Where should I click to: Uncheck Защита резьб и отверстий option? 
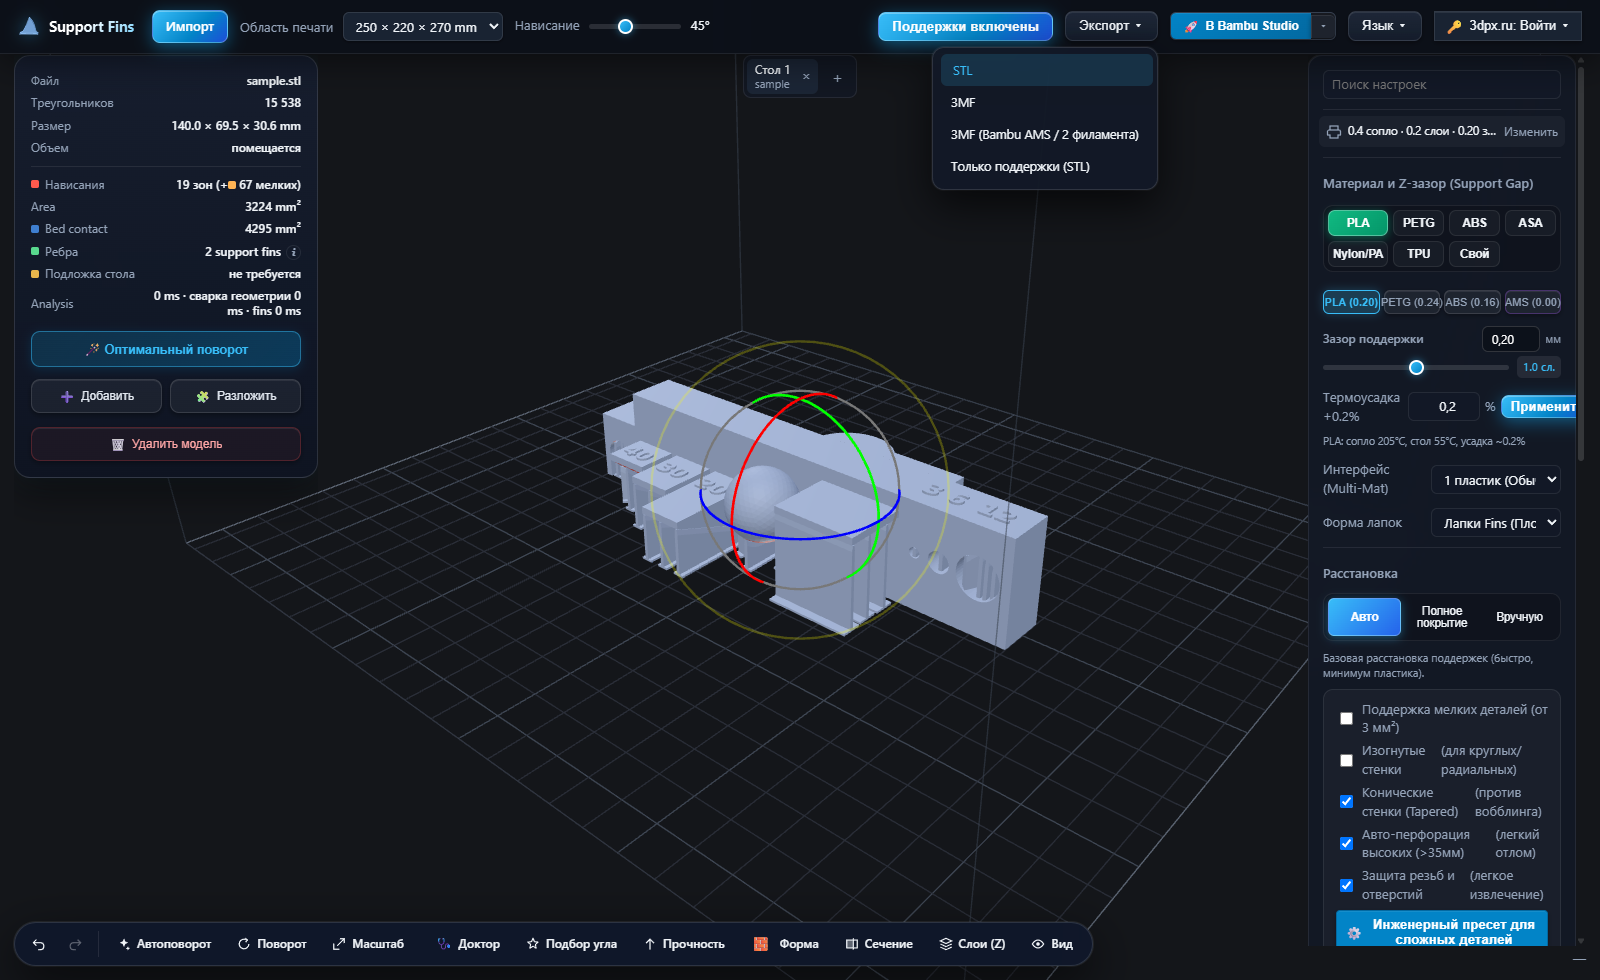pyautogui.click(x=1346, y=885)
